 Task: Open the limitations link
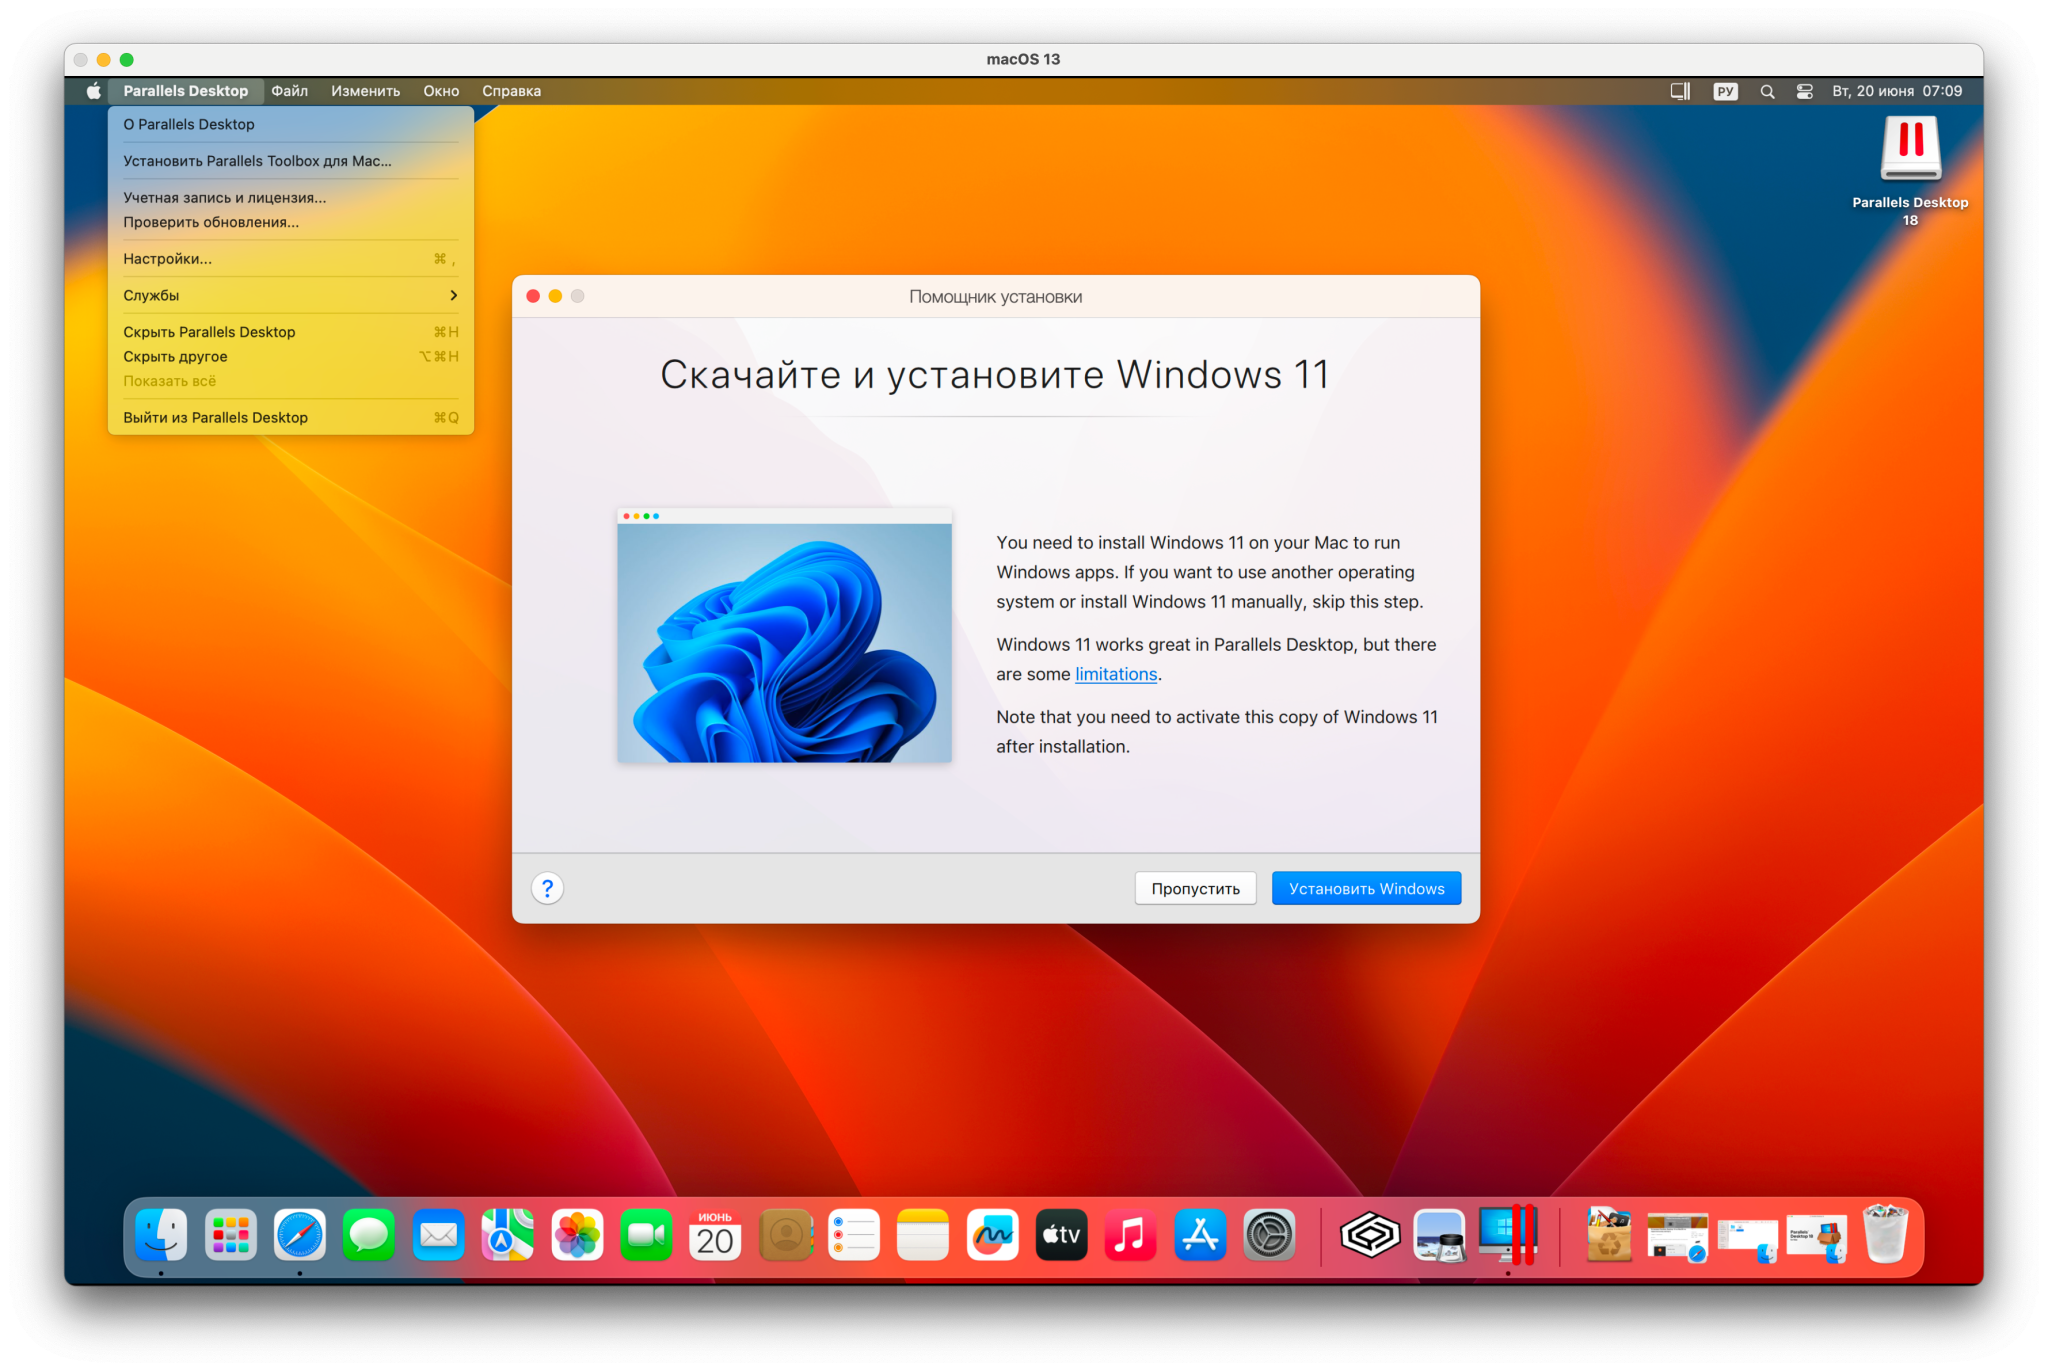pos(1116,674)
